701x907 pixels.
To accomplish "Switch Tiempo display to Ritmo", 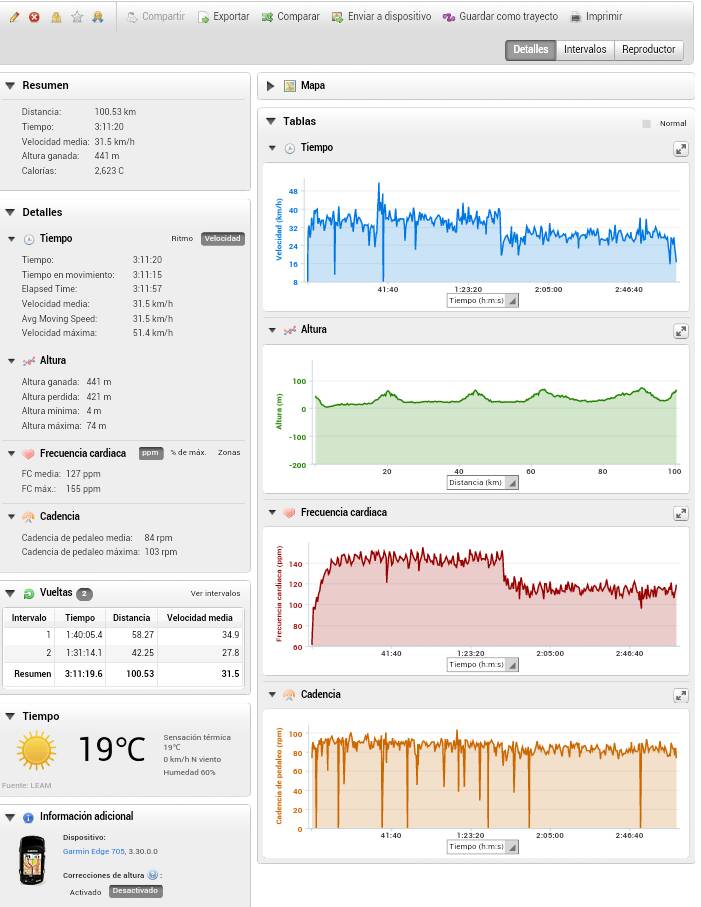I will coord(182,239).
